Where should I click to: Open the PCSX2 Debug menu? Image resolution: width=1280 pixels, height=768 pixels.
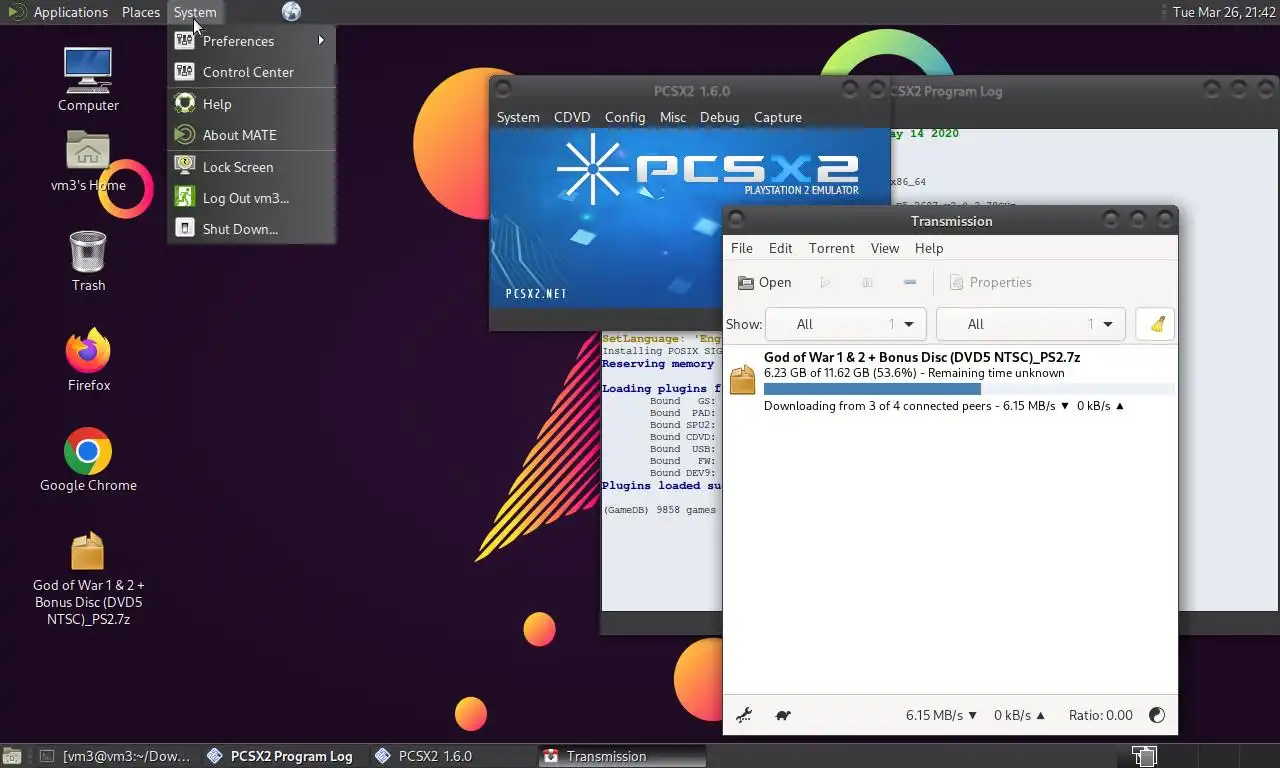[x=719, y=117]
